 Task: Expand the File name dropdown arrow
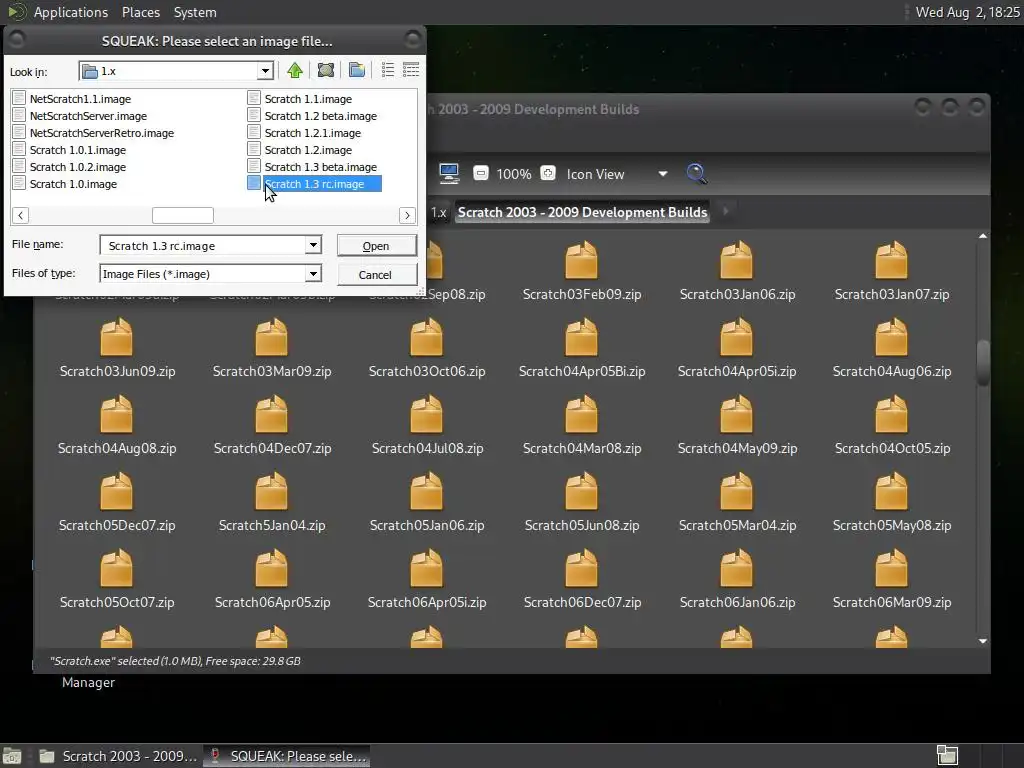point(313,245)
